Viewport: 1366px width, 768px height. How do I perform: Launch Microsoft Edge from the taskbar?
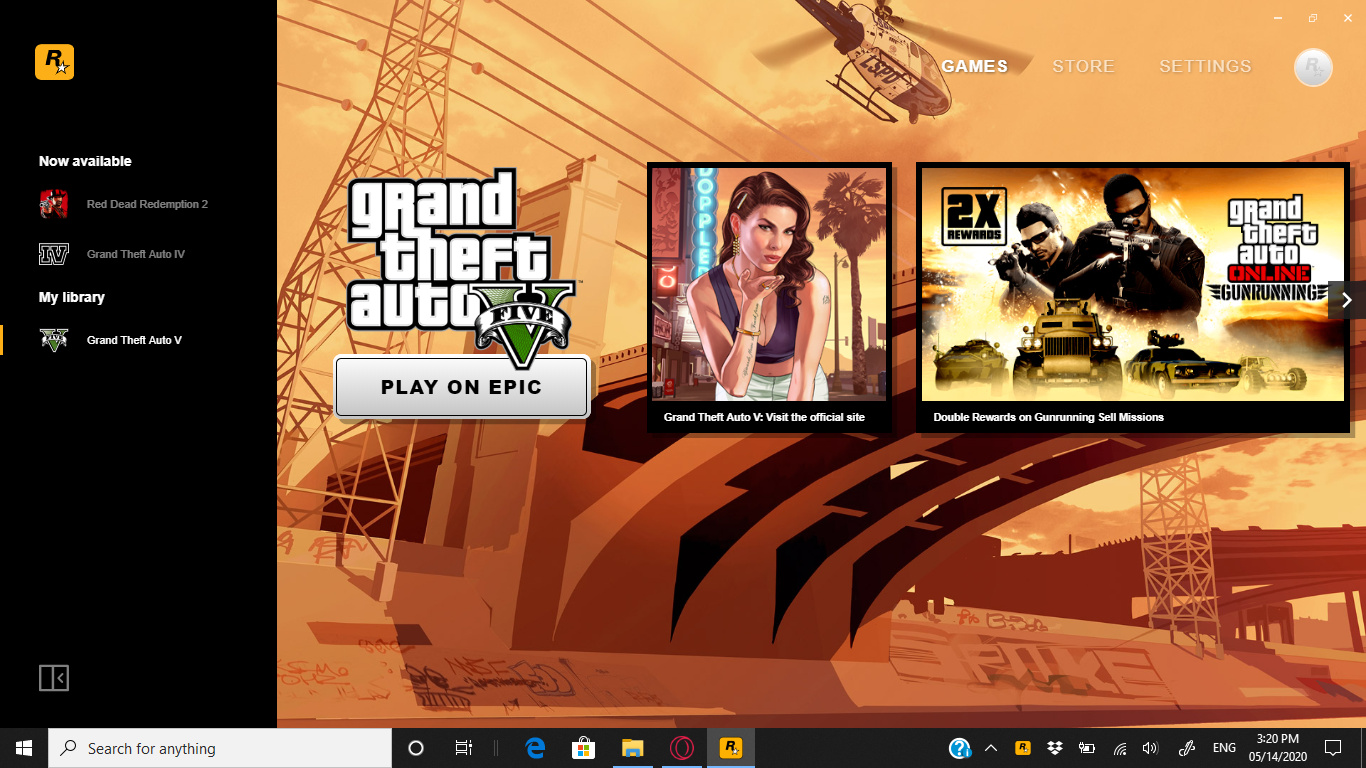coord(536,748)
